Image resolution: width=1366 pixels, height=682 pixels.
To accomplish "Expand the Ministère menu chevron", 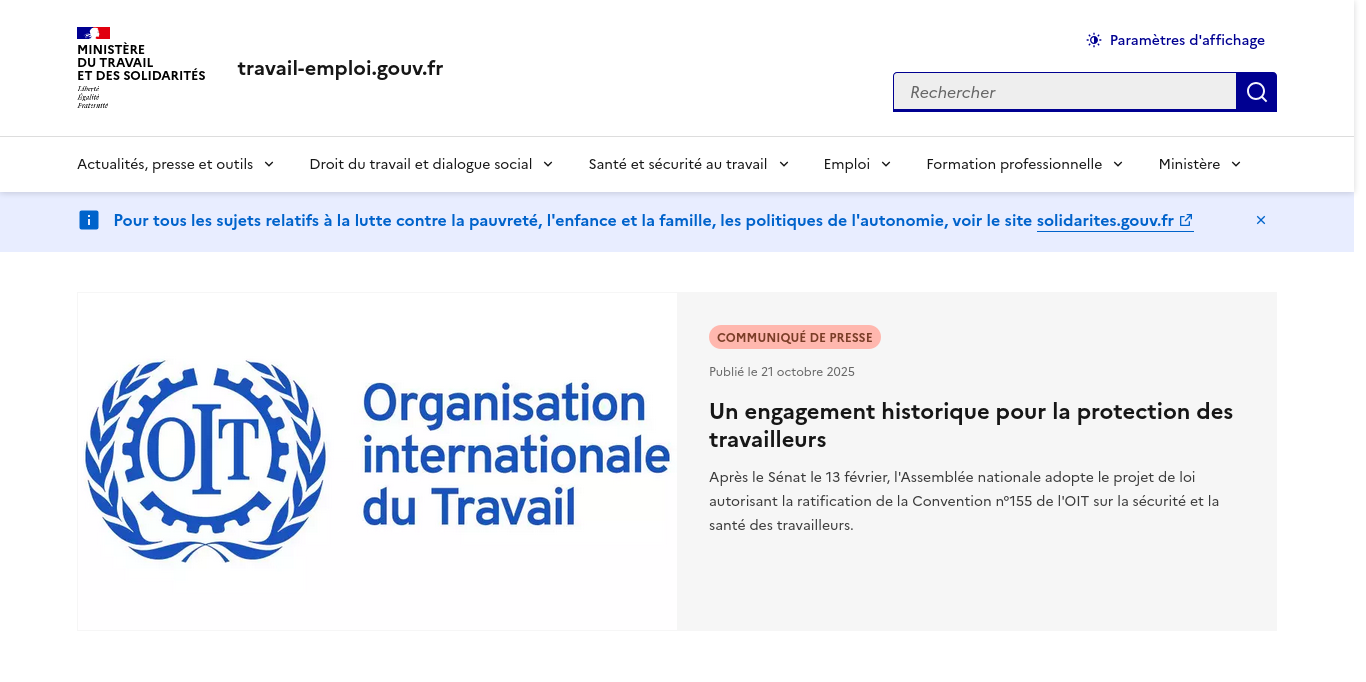I will 1236,164.
